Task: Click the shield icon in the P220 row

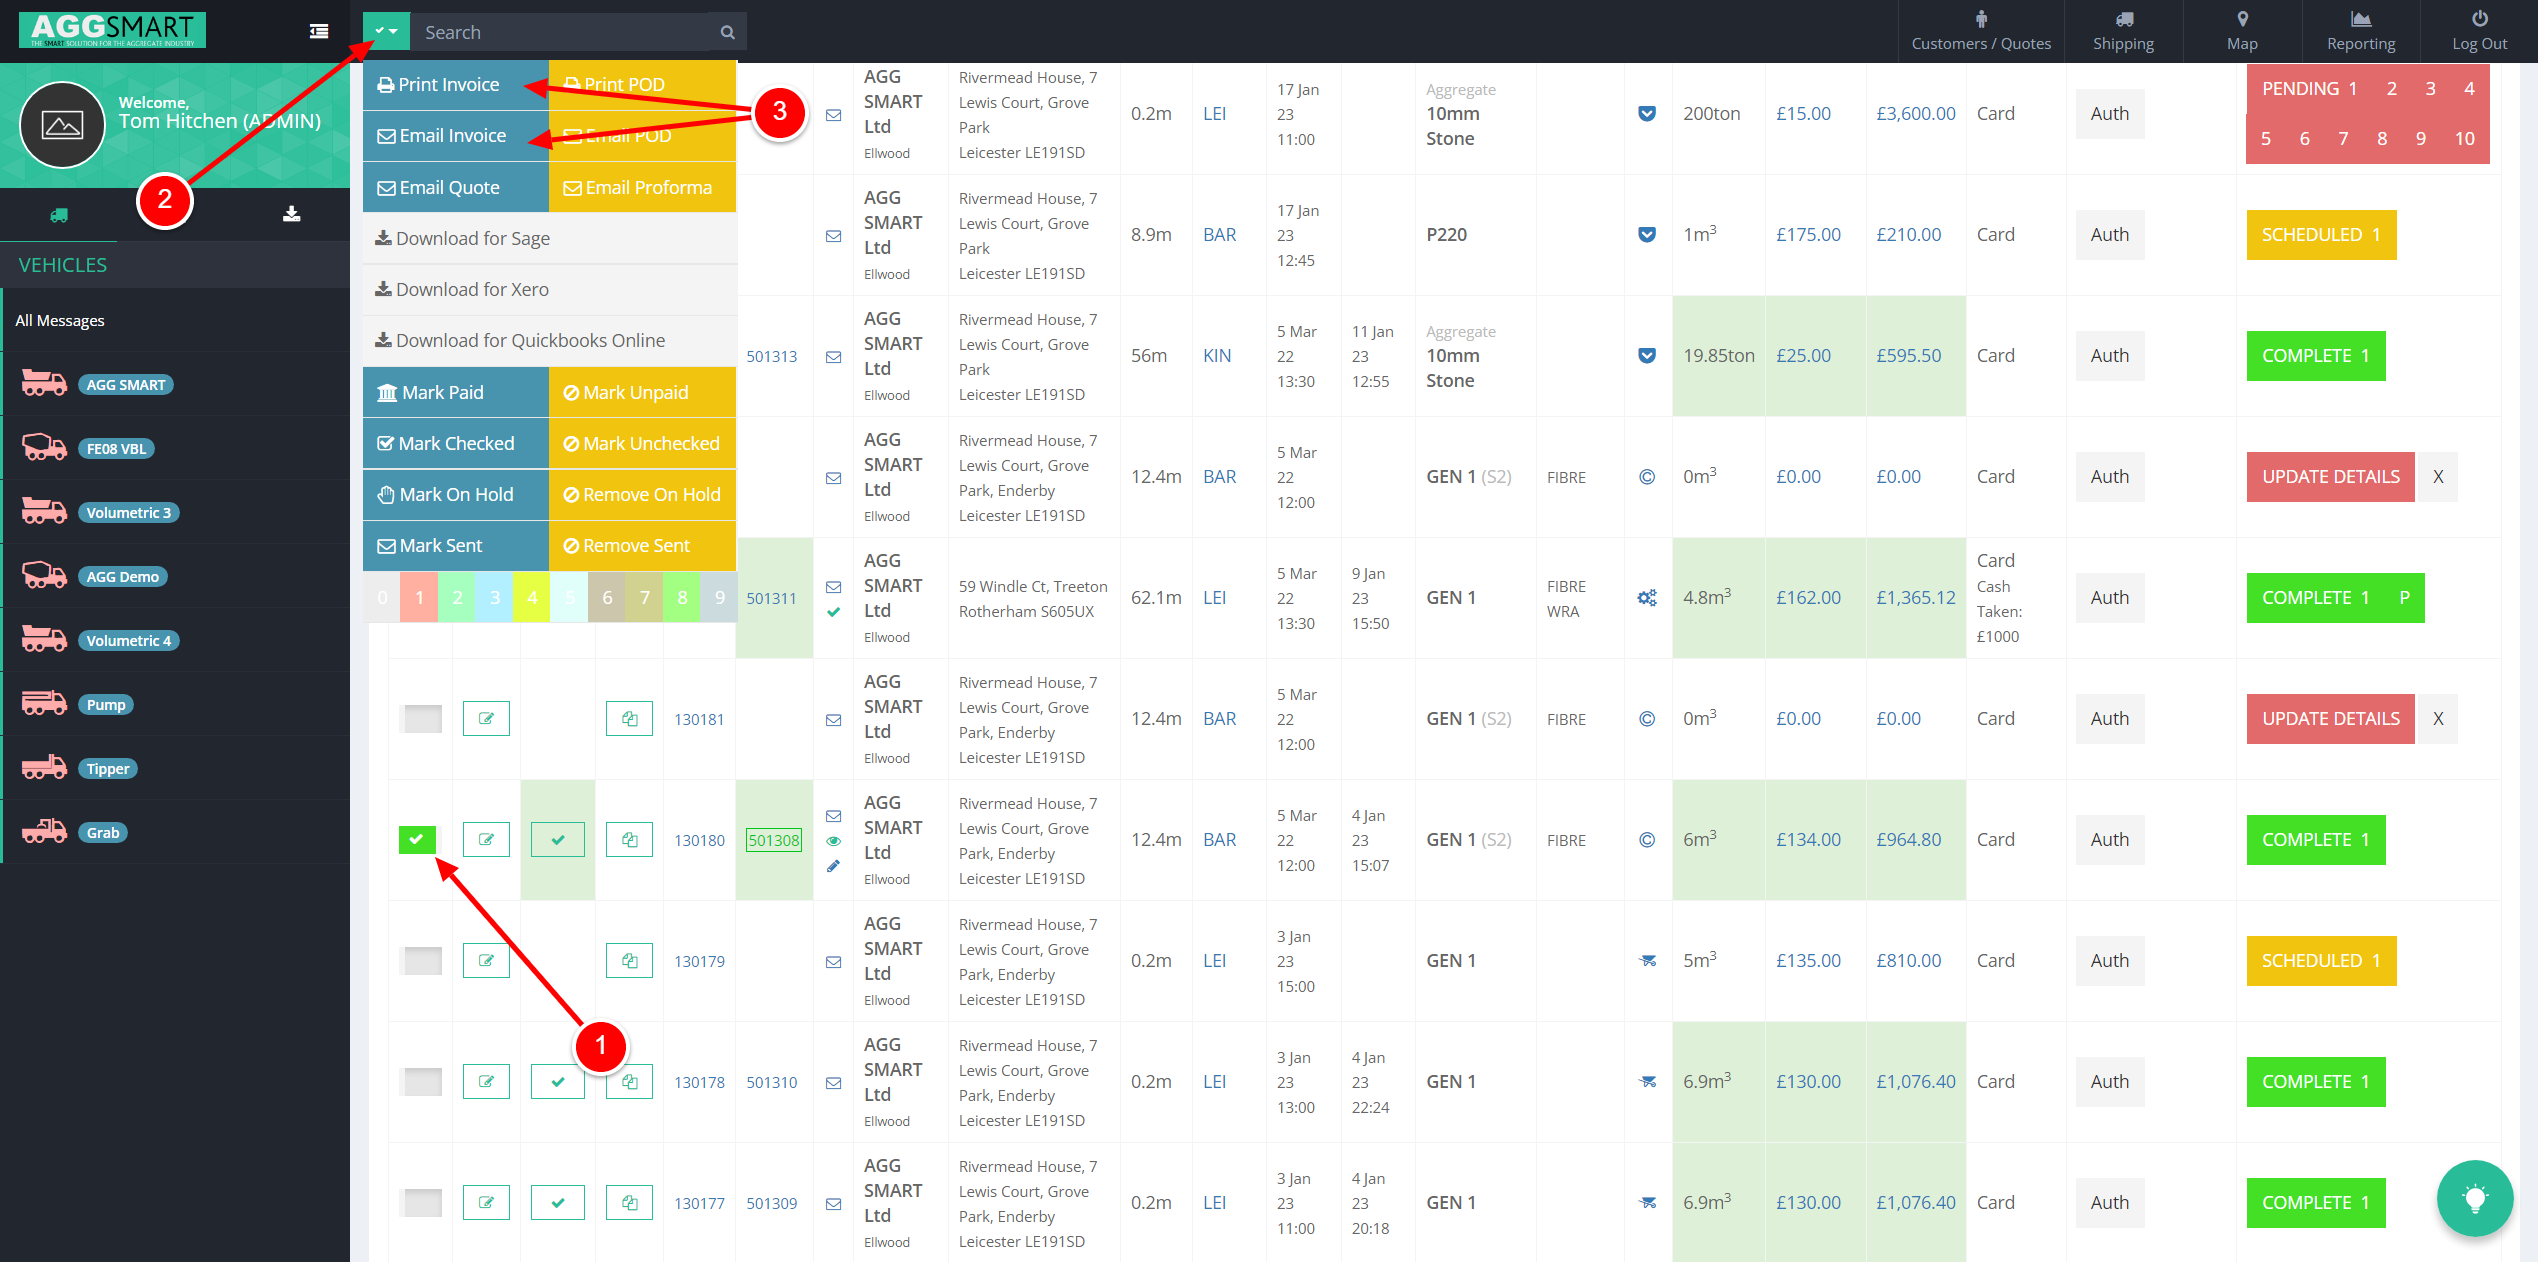Action: [1646, 234]
